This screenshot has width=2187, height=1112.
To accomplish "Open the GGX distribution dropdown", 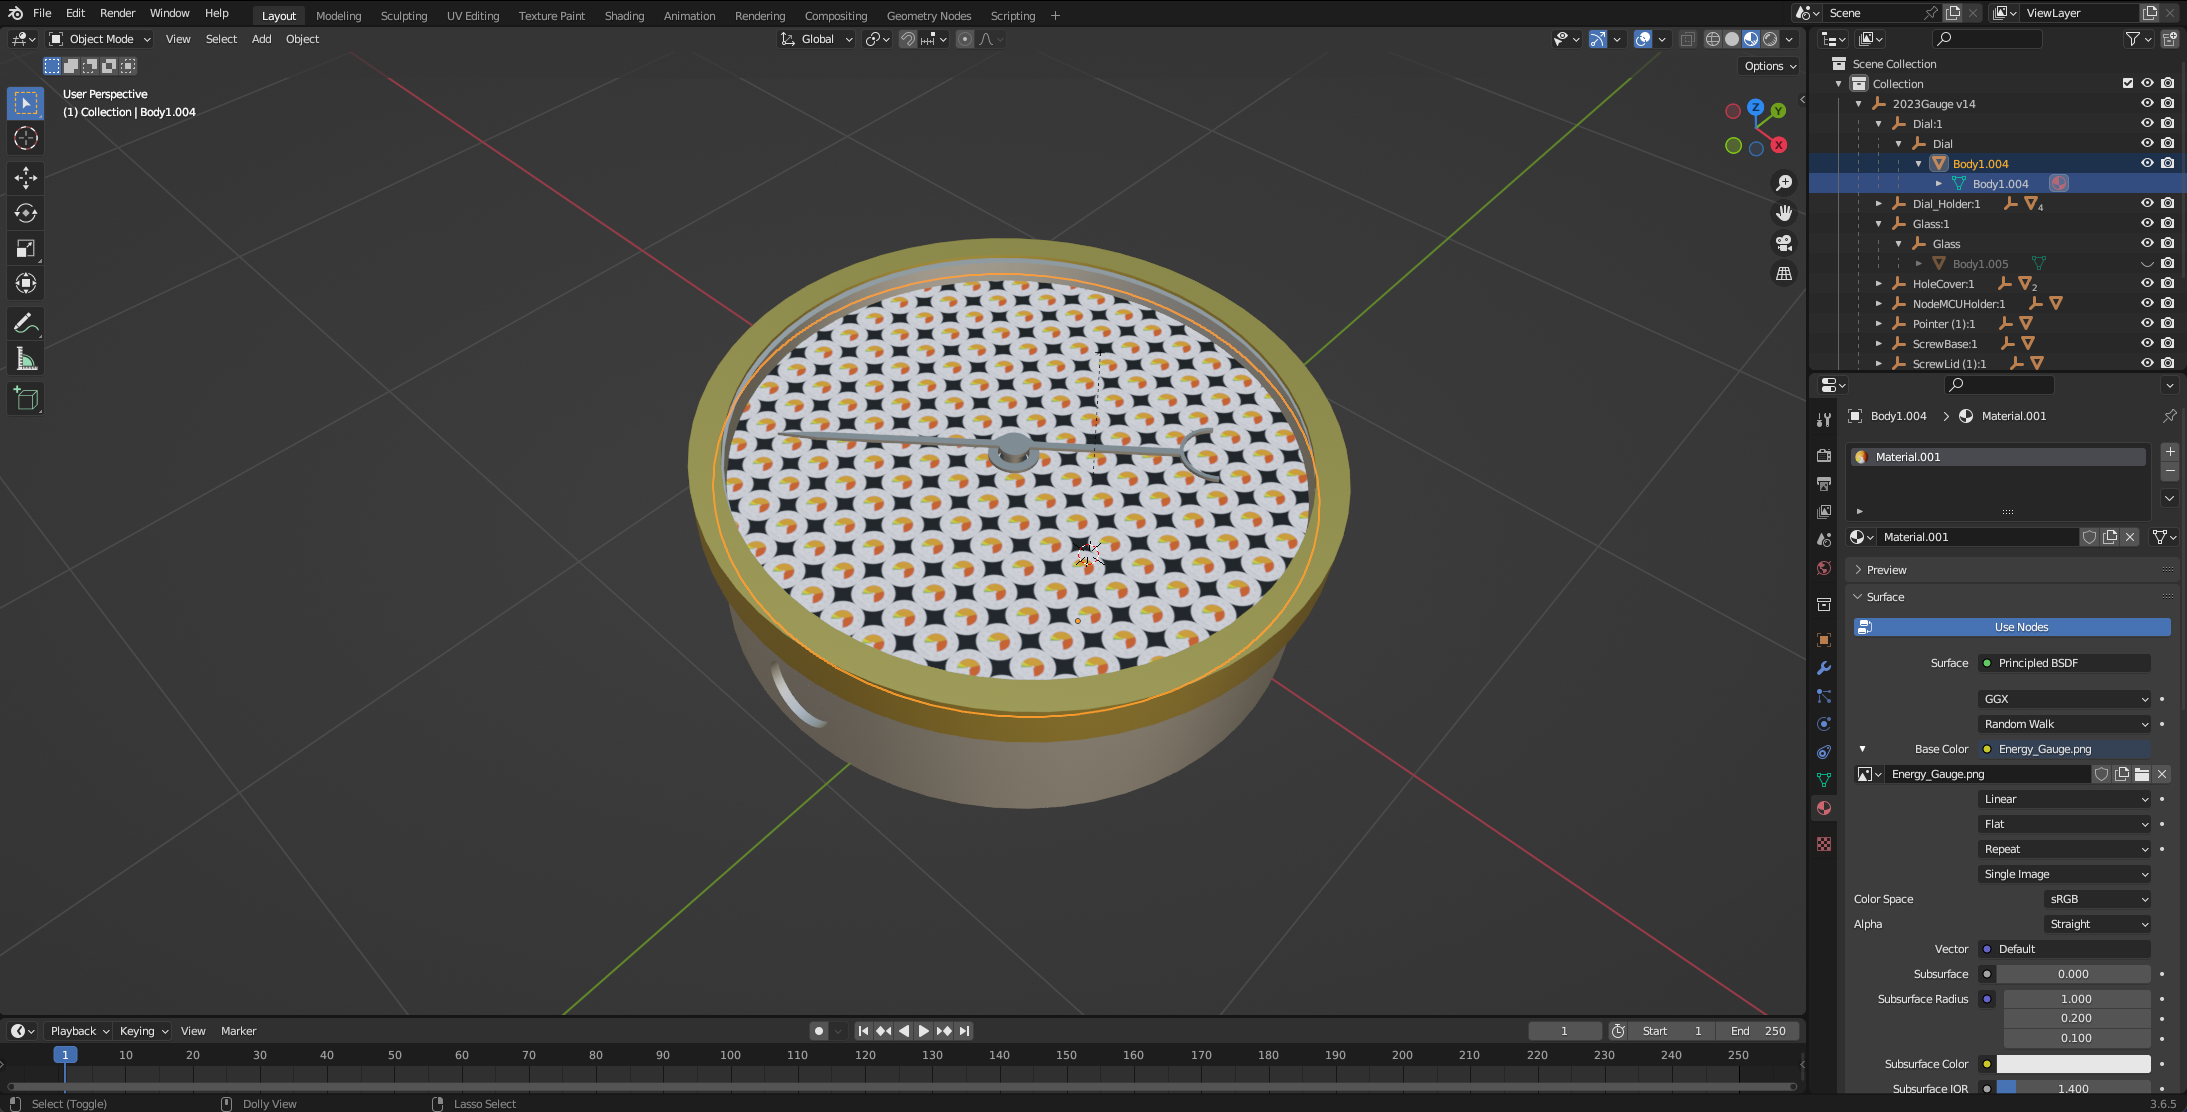I will tap(2065, 699).
